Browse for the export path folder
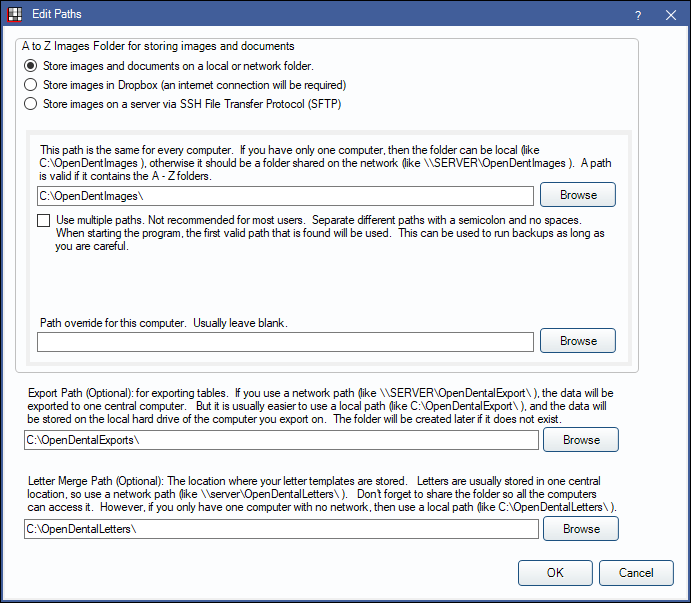 [x=581, y=439]
